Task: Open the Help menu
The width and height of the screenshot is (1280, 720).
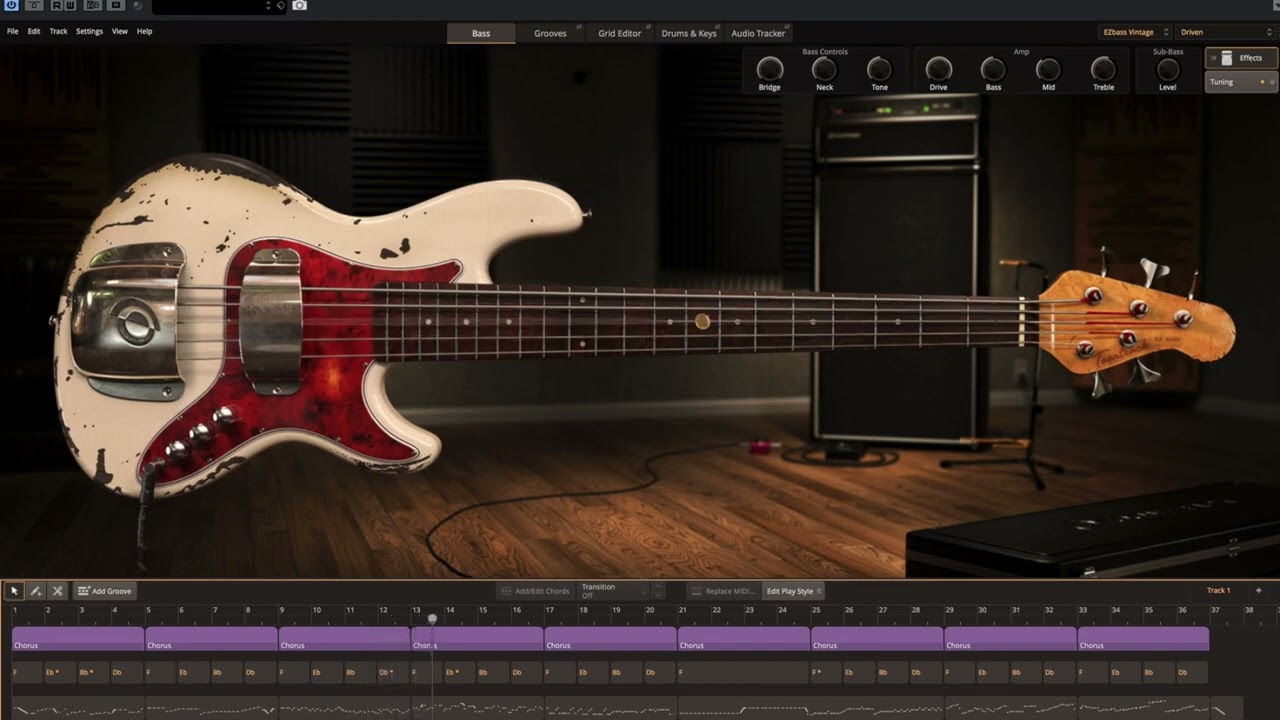Action: pyautogui.click(x=145, y=32)
